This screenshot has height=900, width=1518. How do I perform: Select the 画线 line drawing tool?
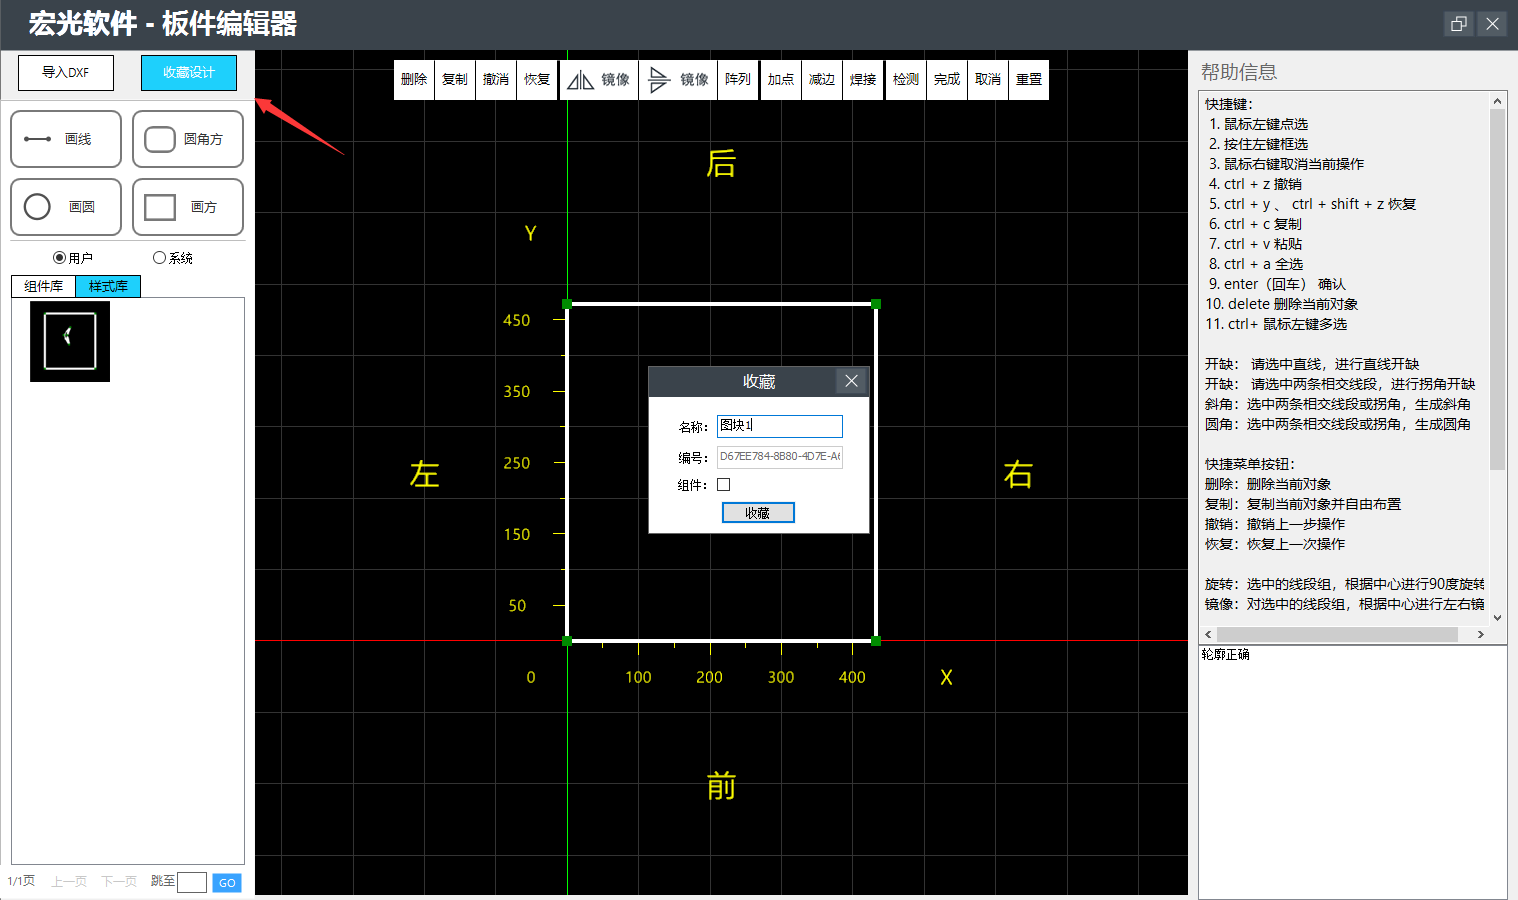pos(66,139)
